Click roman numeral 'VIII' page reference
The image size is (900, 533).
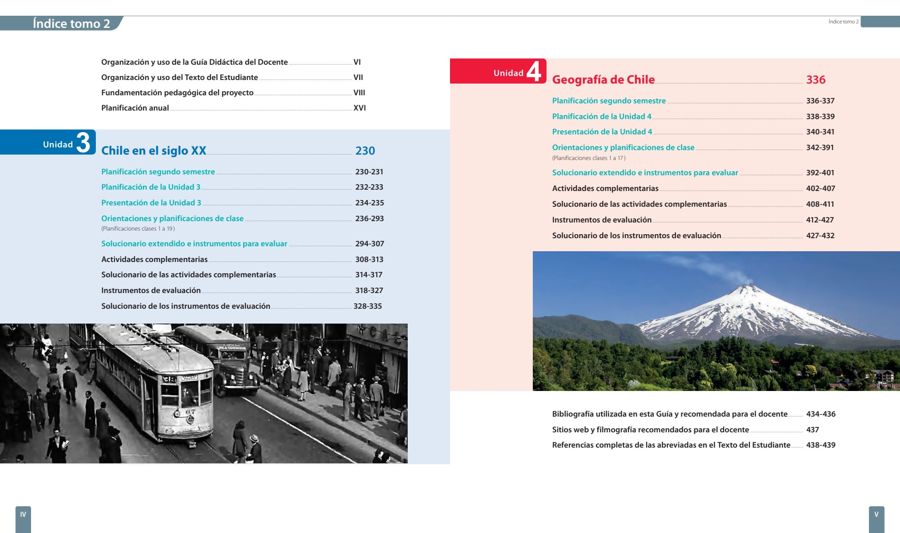pyautogui.click(x=359, y=92)
